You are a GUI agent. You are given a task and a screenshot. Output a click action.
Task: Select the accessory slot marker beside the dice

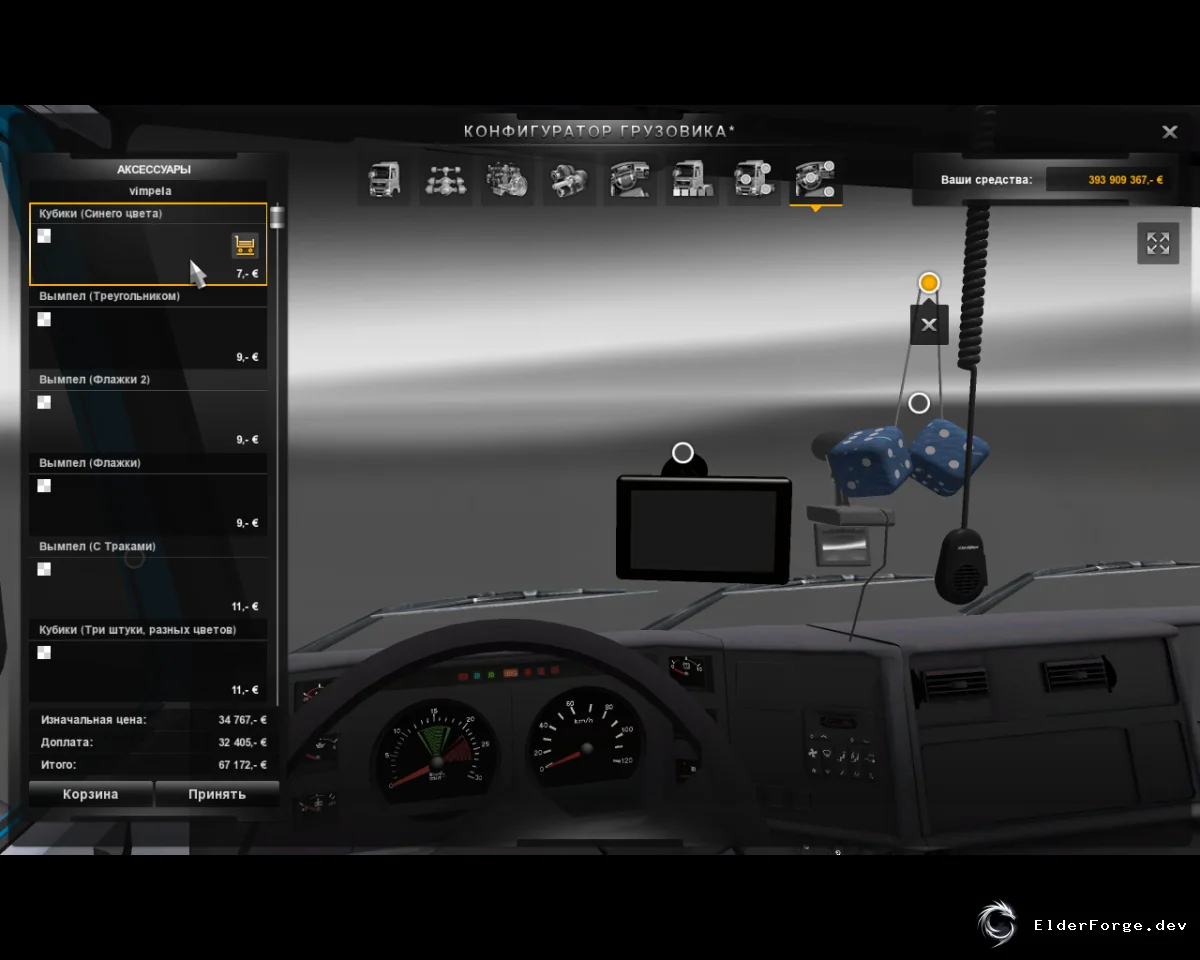click(919, 403)
